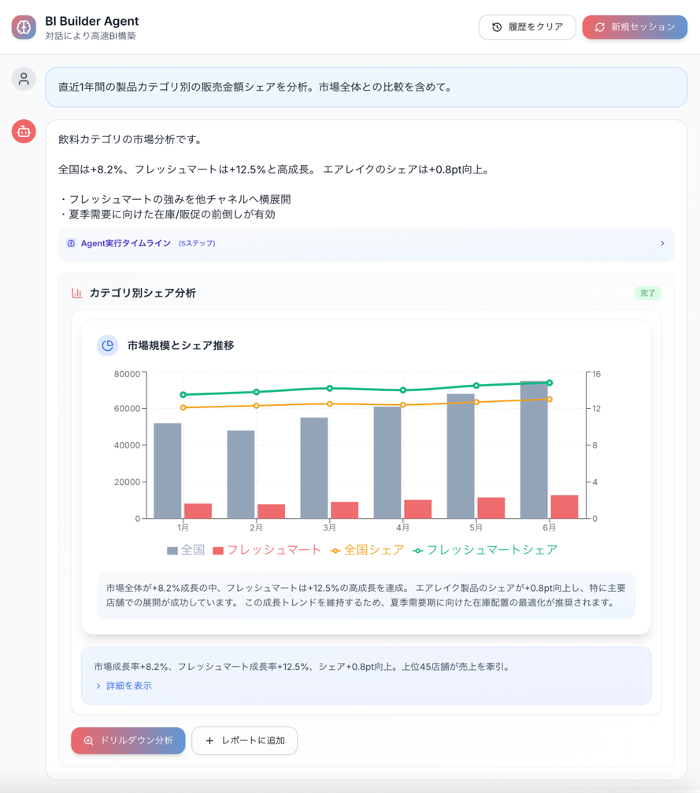Click the bar chart icon beside カテゴリ別シェア分析

coord(77,293)
